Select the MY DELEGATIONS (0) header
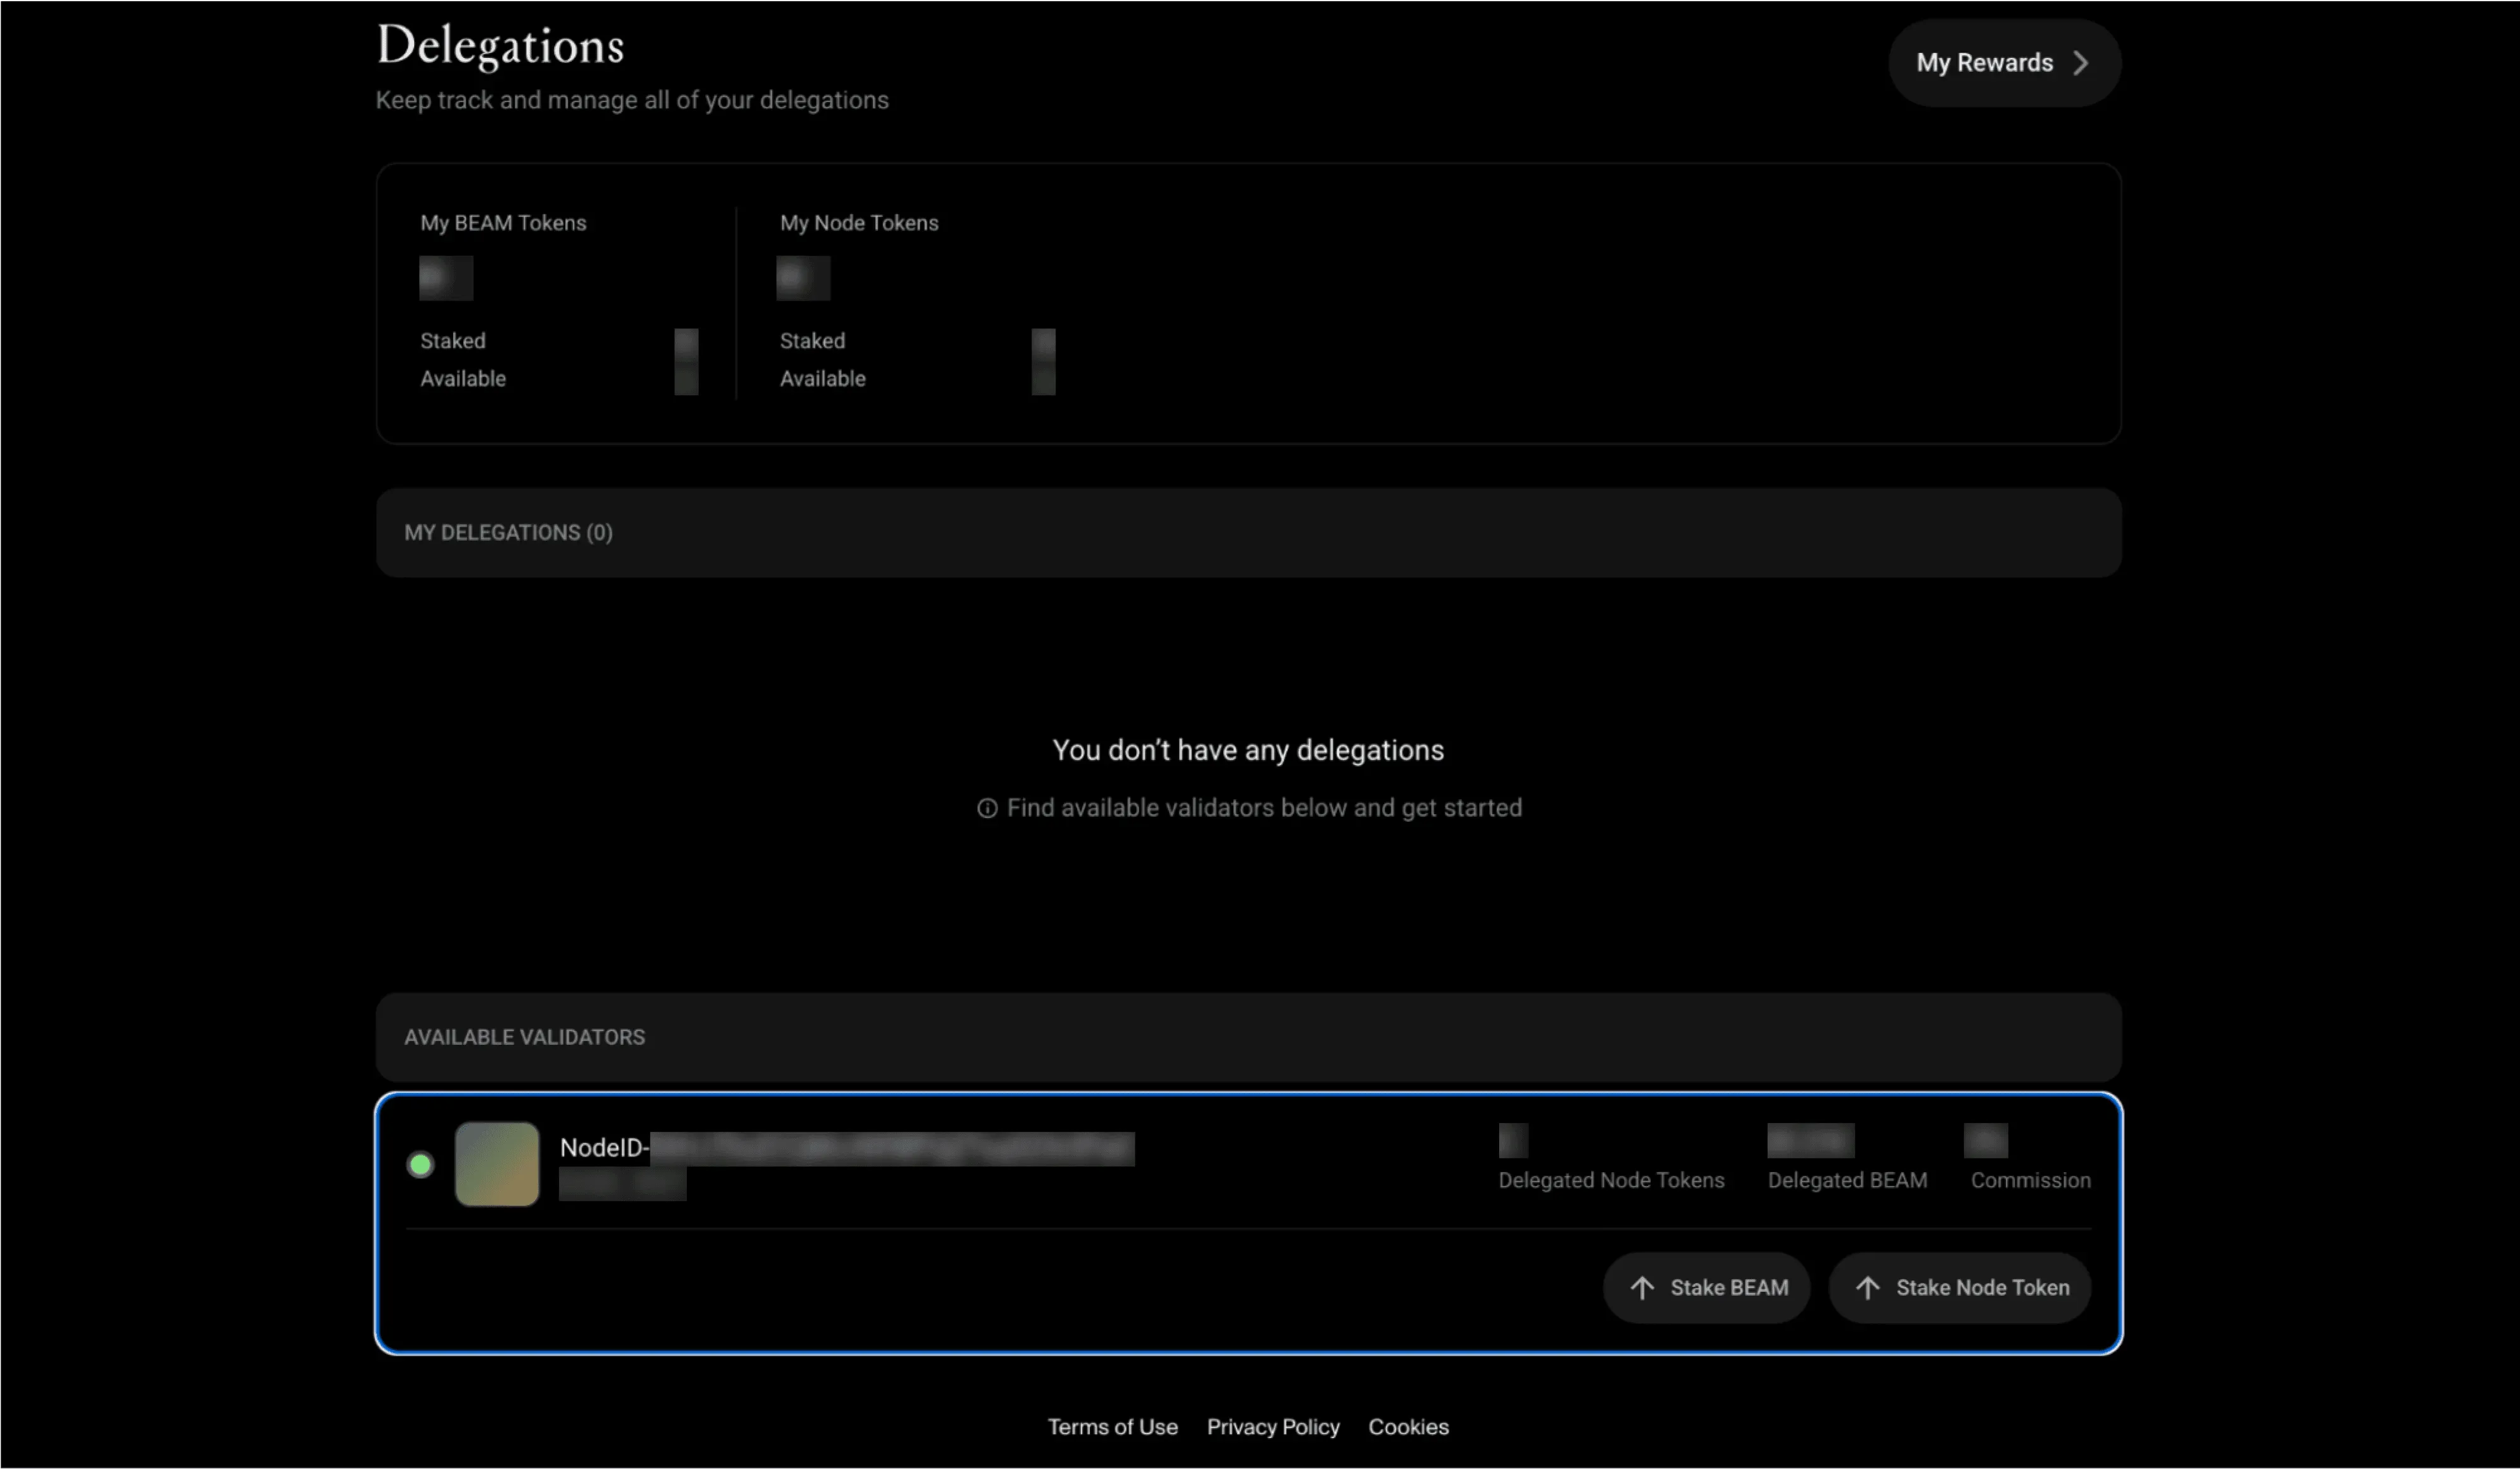 point(1248,533)
